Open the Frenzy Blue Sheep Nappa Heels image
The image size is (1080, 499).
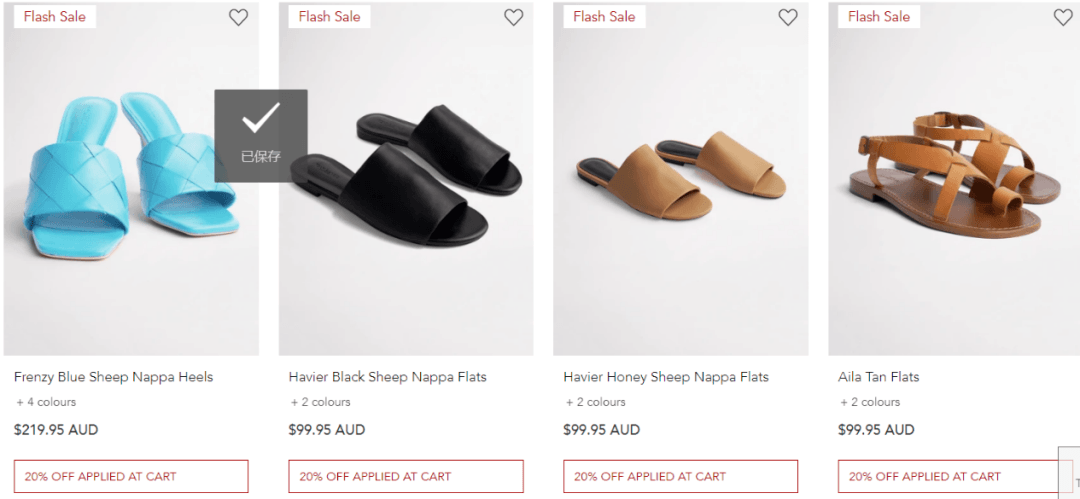tap(132, 179)
